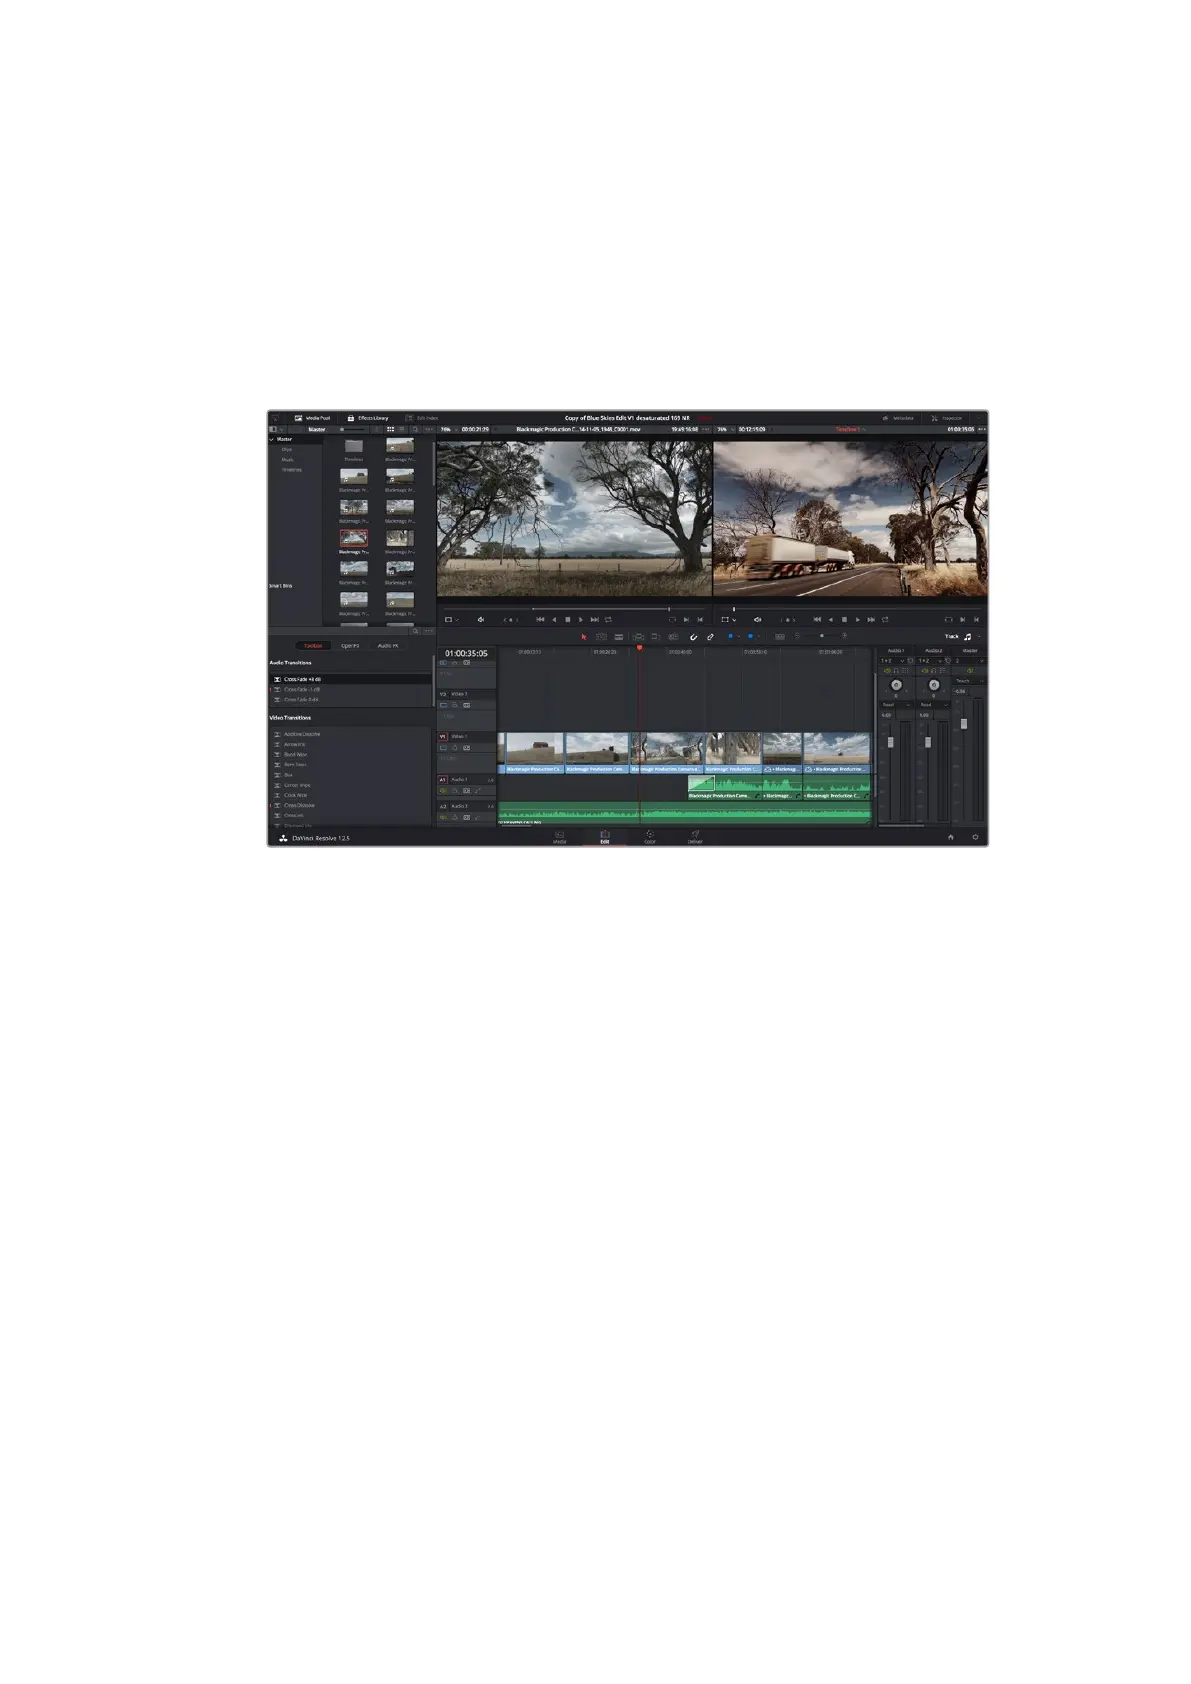Go to the Edit page
The image size is (1191, 1684).
[x=605, y=837]
